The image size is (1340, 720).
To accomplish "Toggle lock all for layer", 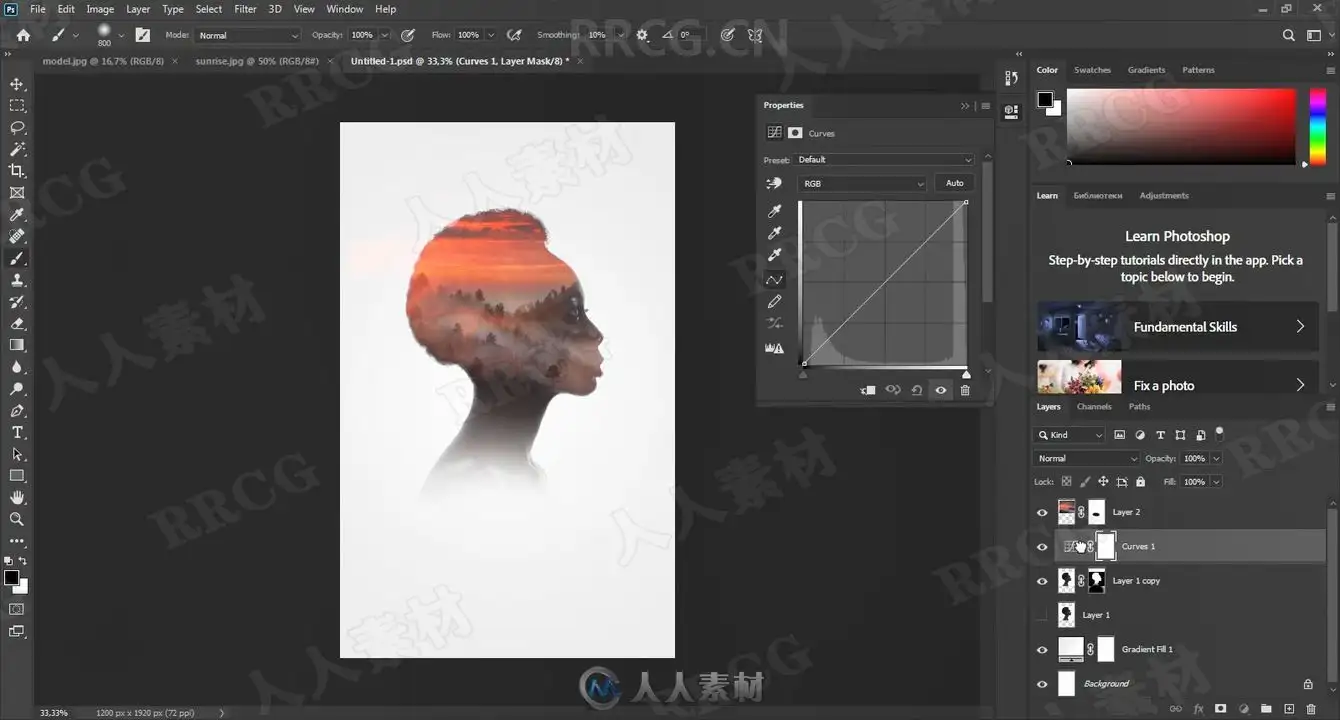I will click(x=1140, y=482).
